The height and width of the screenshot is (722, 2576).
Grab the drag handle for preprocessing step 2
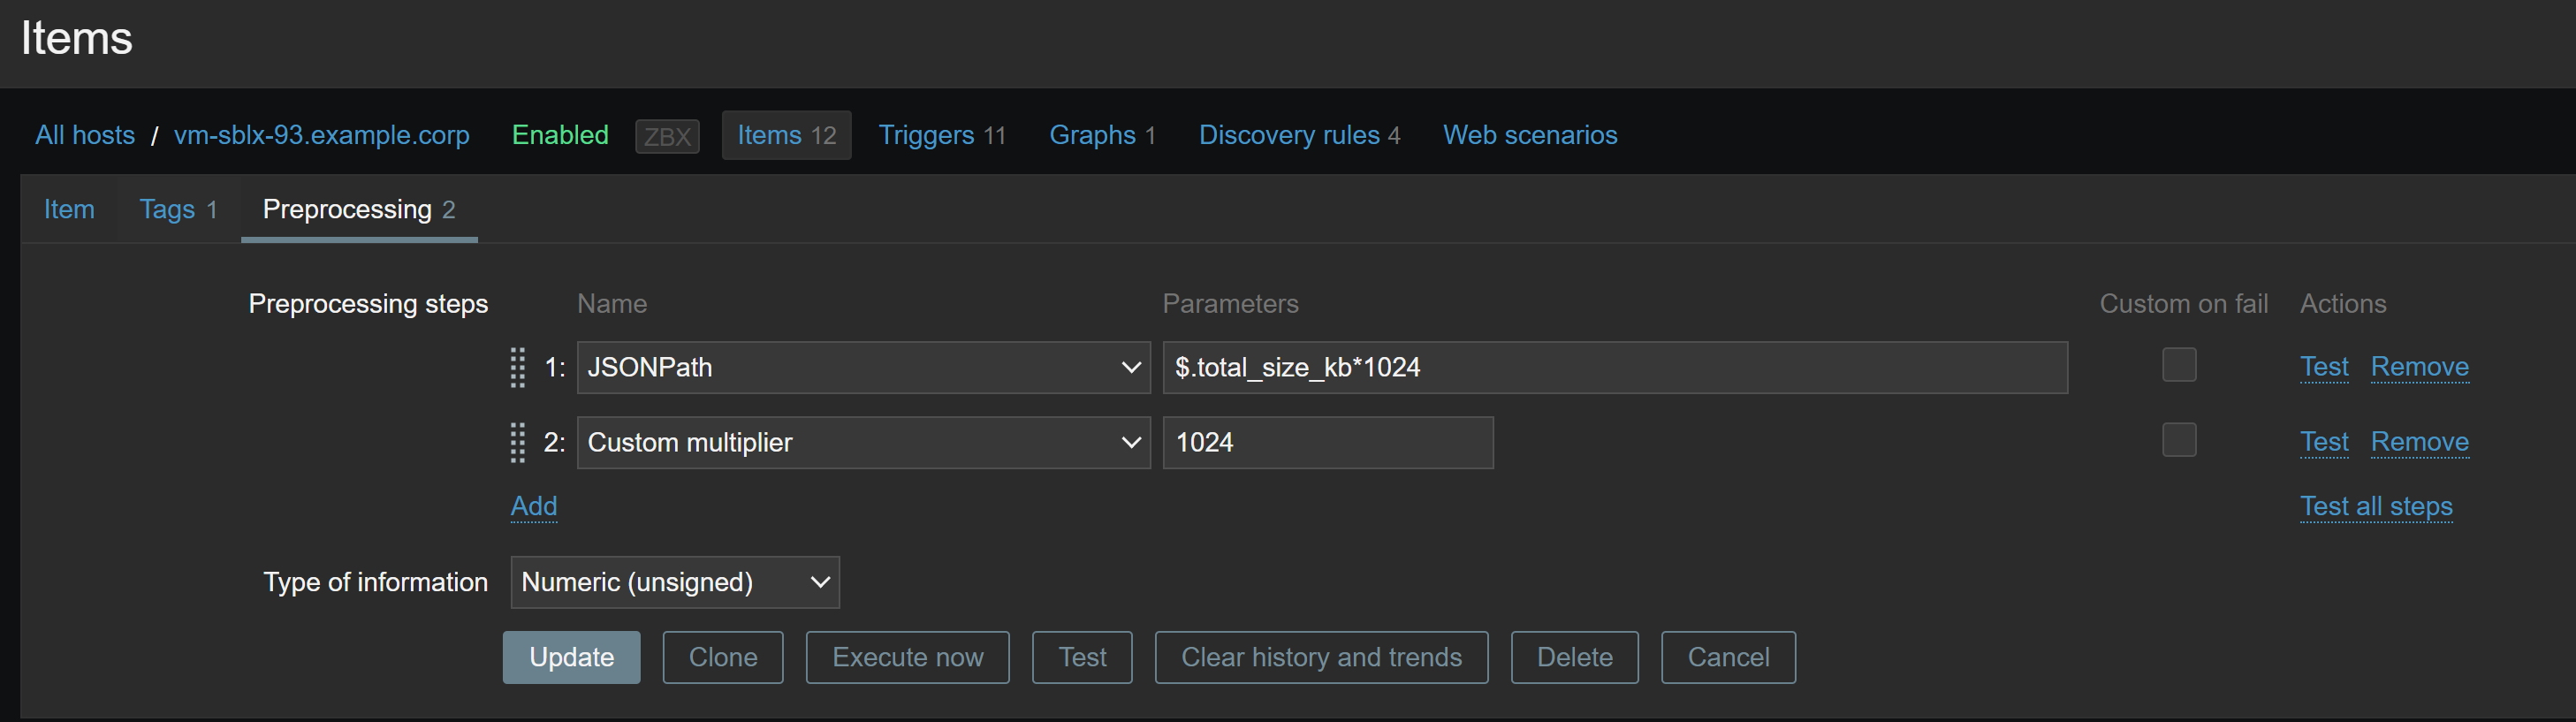tap(517, 442)
